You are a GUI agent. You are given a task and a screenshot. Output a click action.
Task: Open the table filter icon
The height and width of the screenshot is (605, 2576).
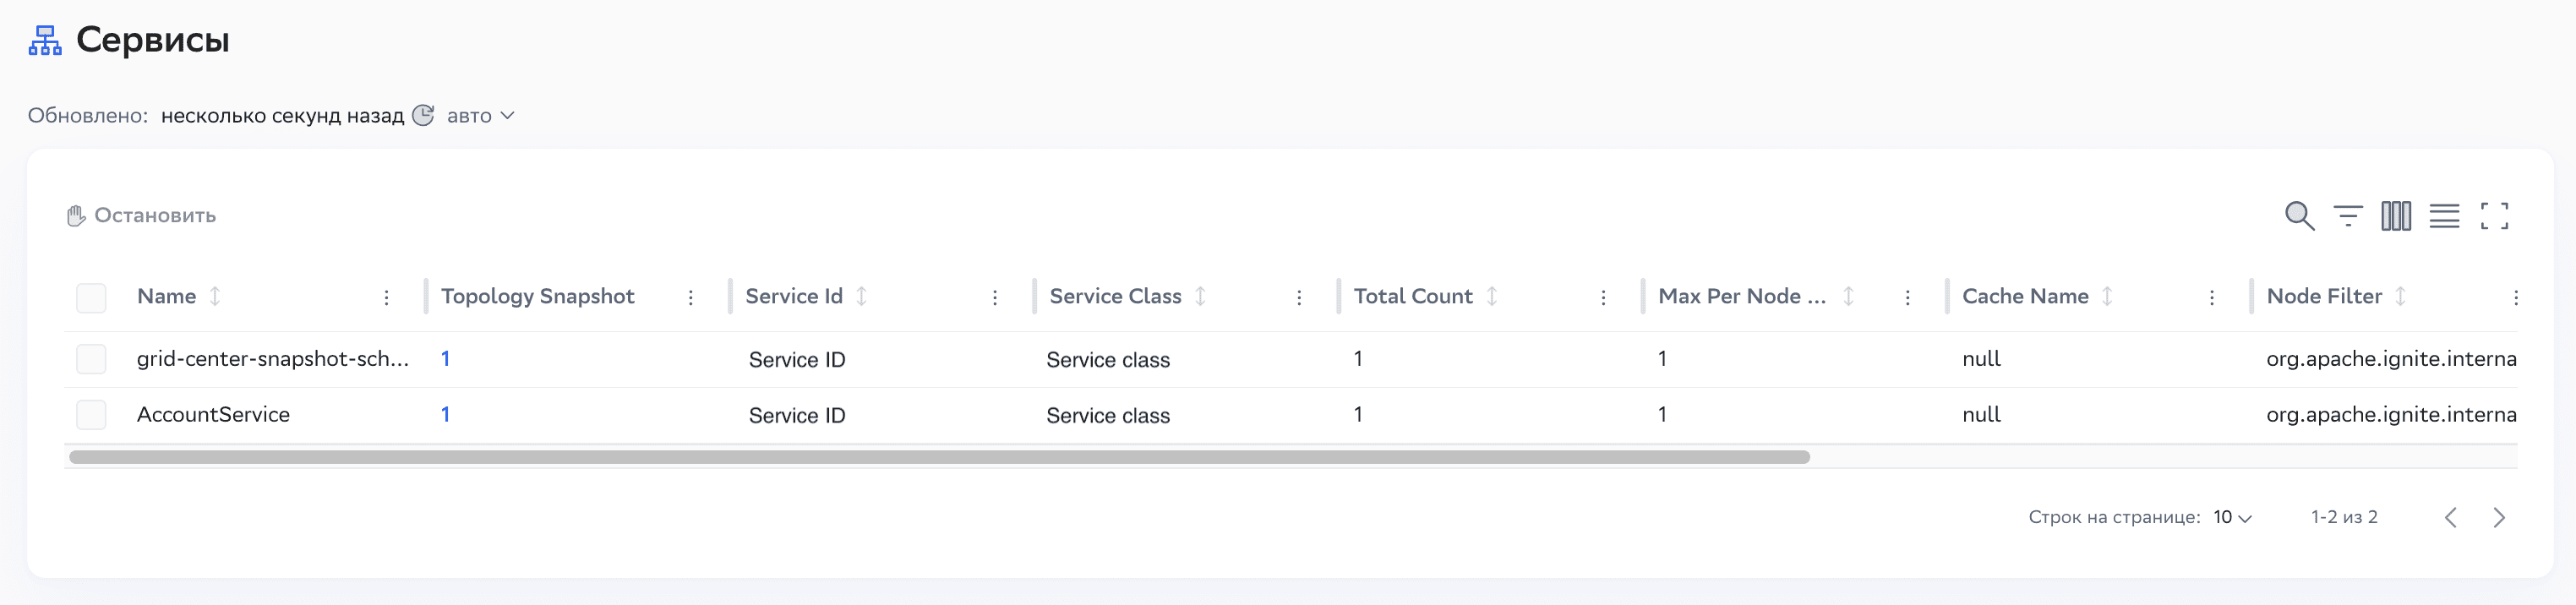(2347, 215)
